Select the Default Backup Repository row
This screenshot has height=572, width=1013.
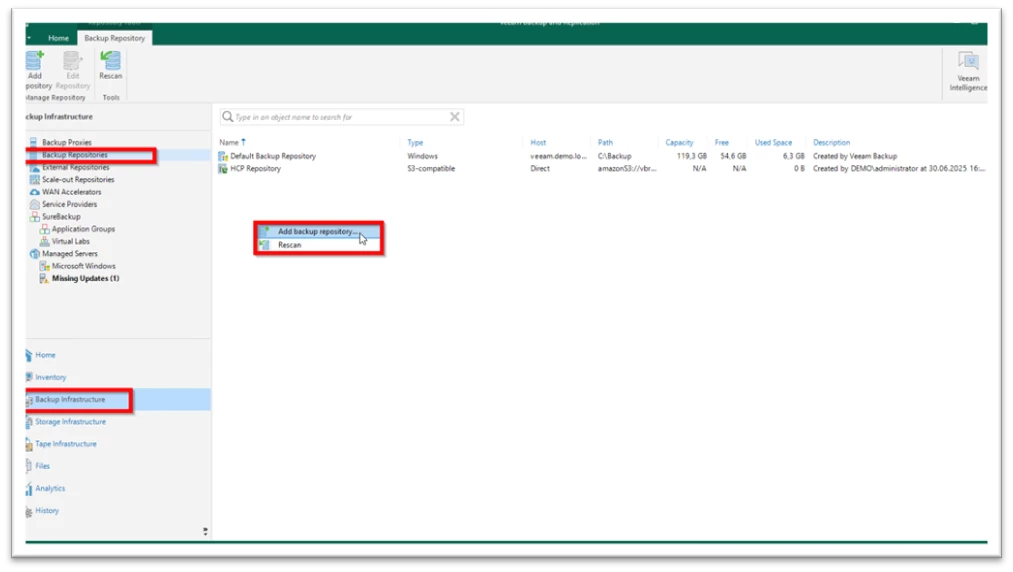click(602, 156)
